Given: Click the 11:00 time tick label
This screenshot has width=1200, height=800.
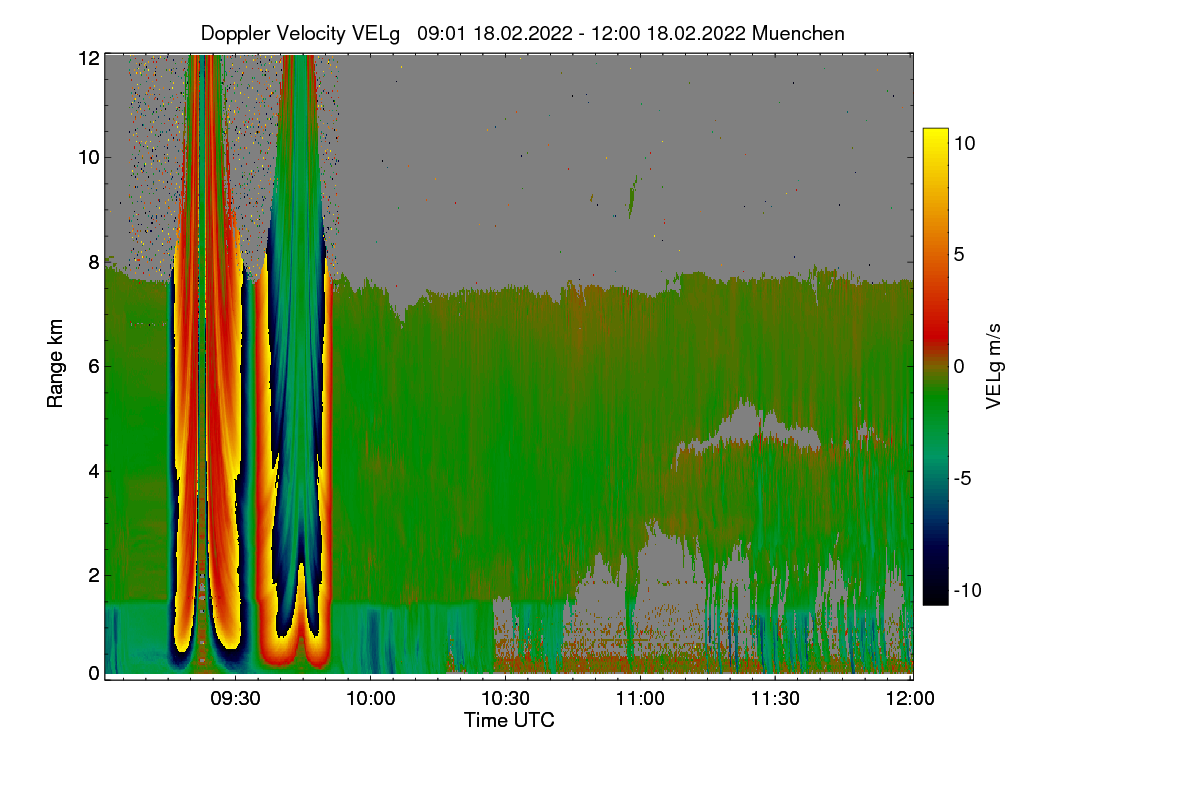Looking at the screenshot, I should click(x=640, y=697).
